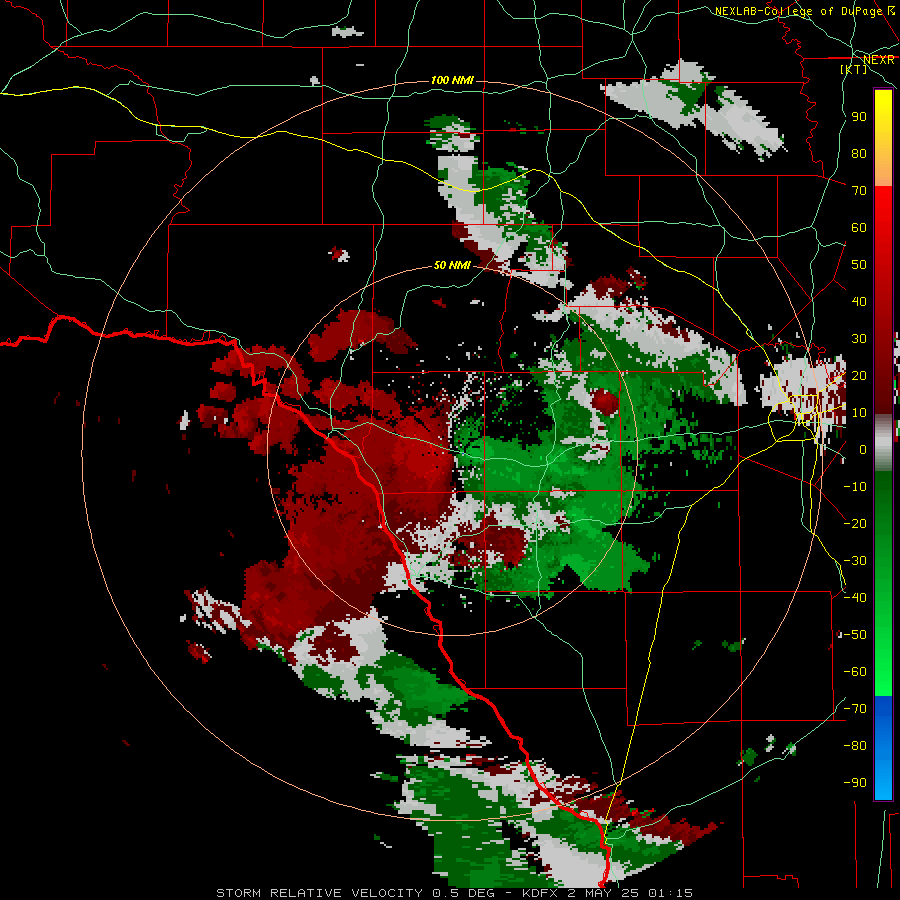The width and height of the screenshot is (900, 900).
Task: Click the positive 50 velocity scale label
Action: click(859, 265)
